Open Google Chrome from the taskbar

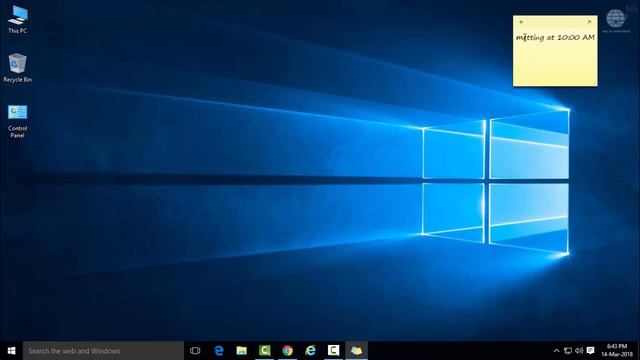coord(287,351)
